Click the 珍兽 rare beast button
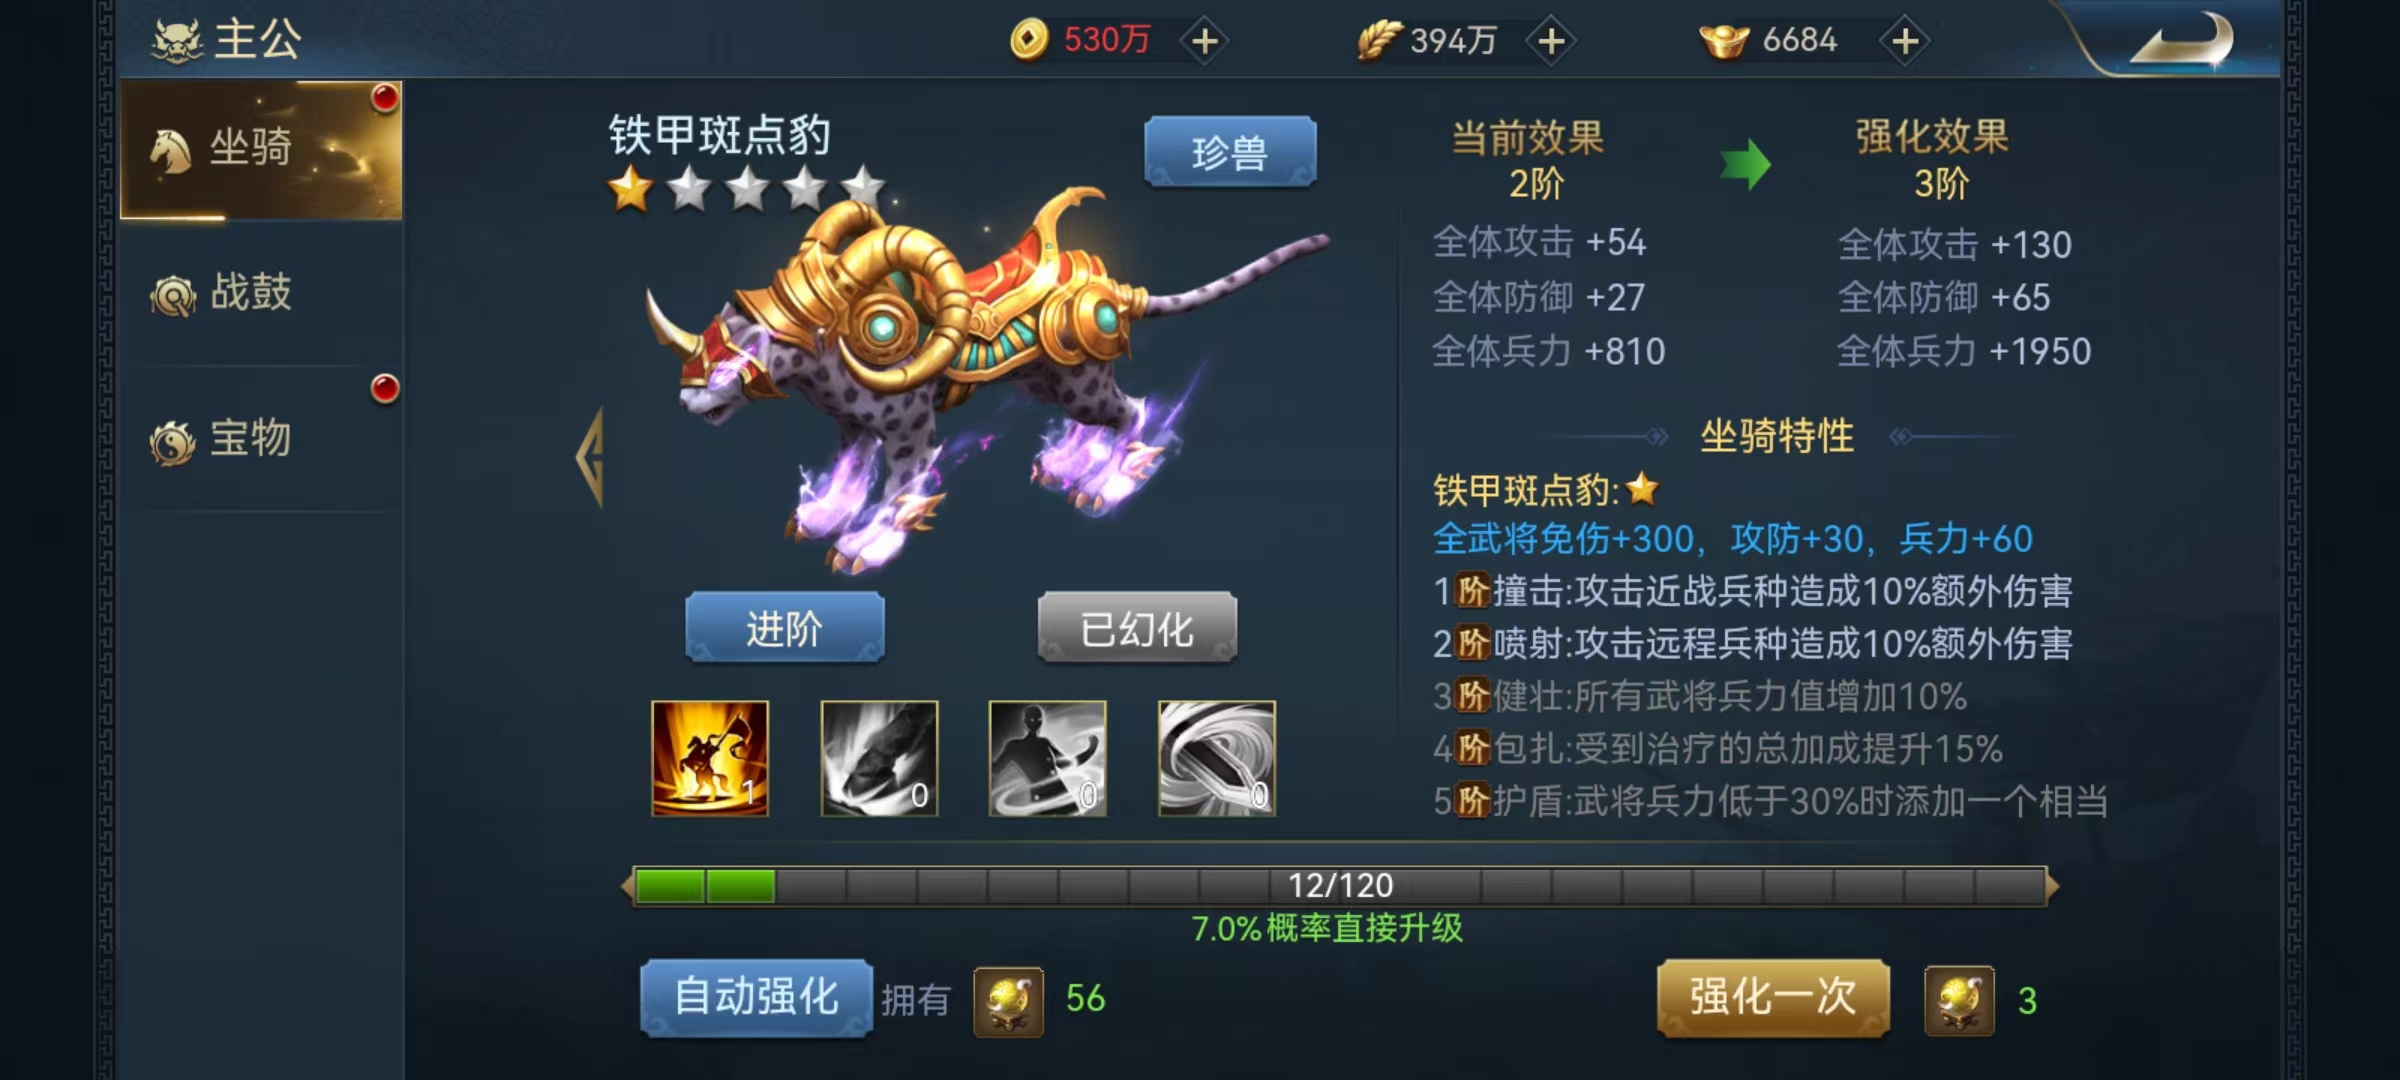The width and height of the screenshot is (2400, 1080). (x=1230, y=152)
